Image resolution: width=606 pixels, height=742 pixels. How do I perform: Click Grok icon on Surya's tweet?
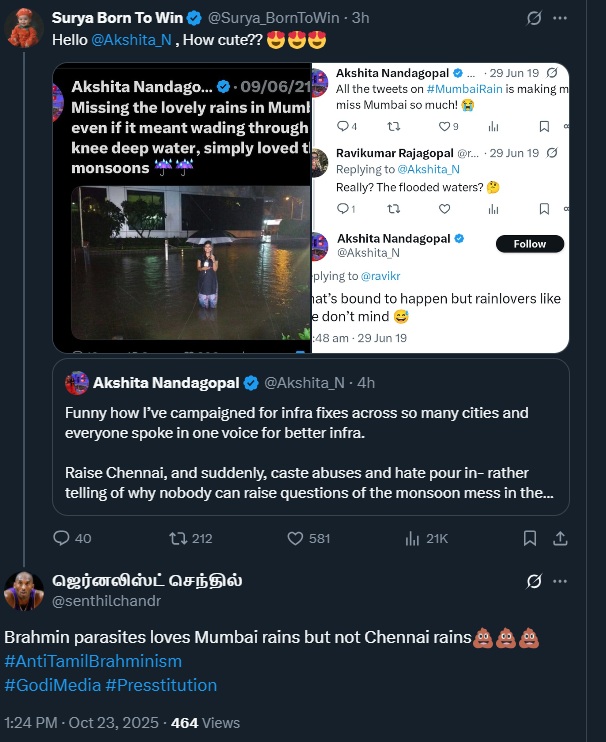tap(535, 18)
